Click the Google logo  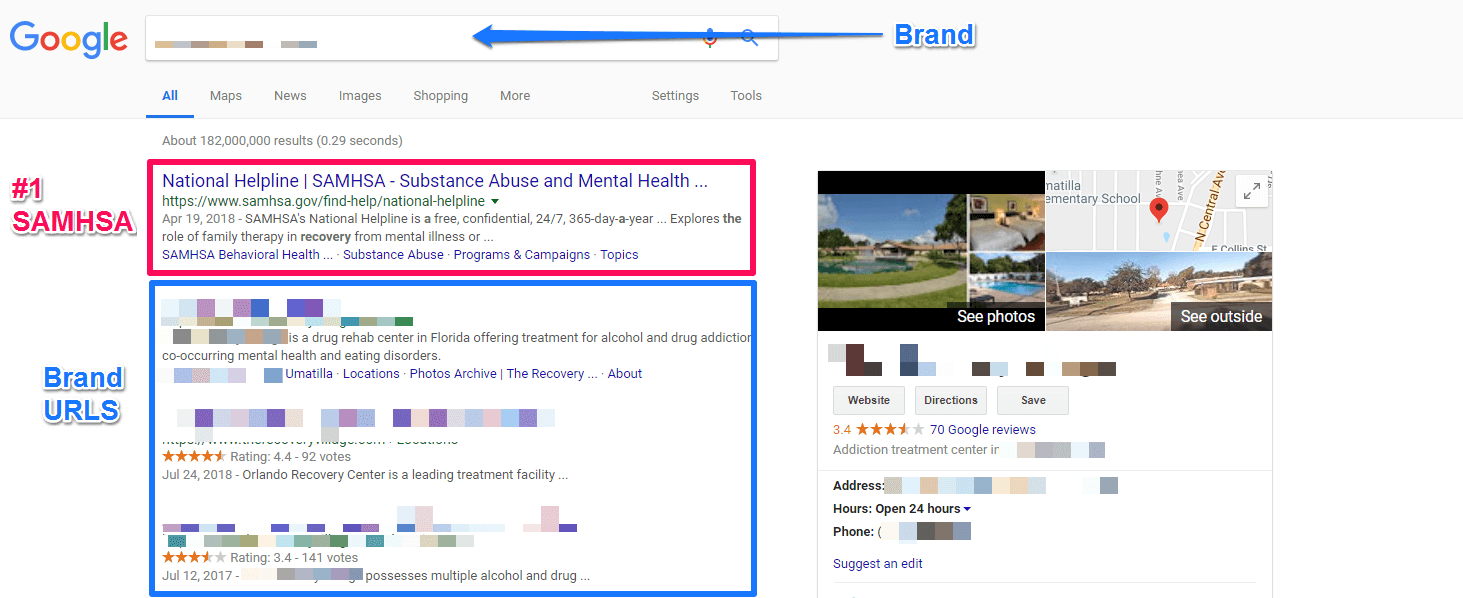69,39
